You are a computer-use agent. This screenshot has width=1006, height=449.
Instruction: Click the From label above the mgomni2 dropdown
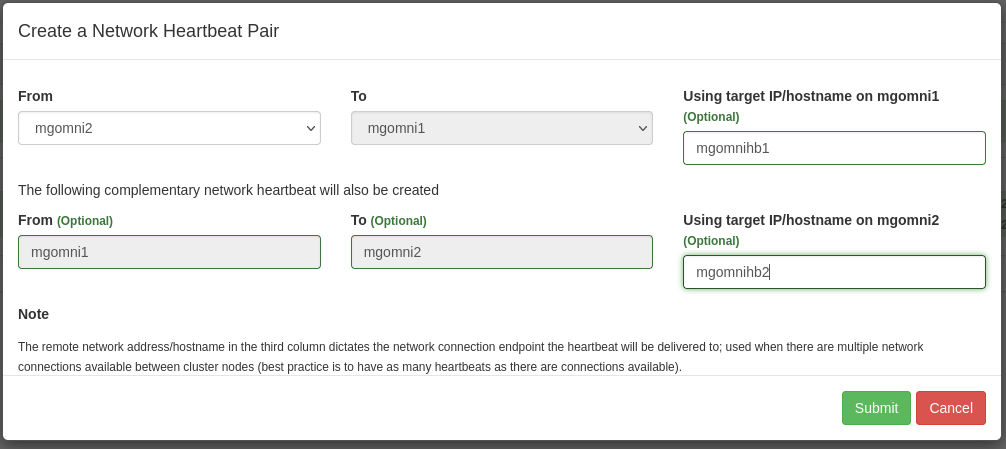click(35, 96)
